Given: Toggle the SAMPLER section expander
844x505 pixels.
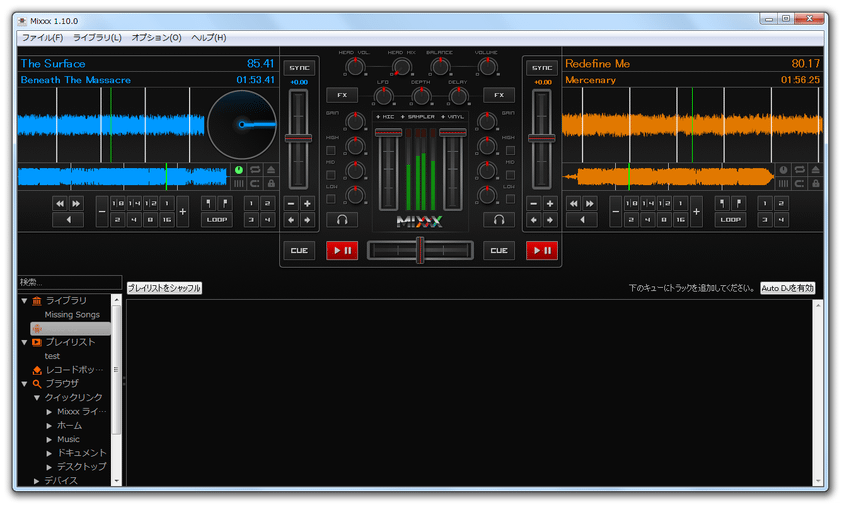Looking at the screenshot, I should pos(418,117).
